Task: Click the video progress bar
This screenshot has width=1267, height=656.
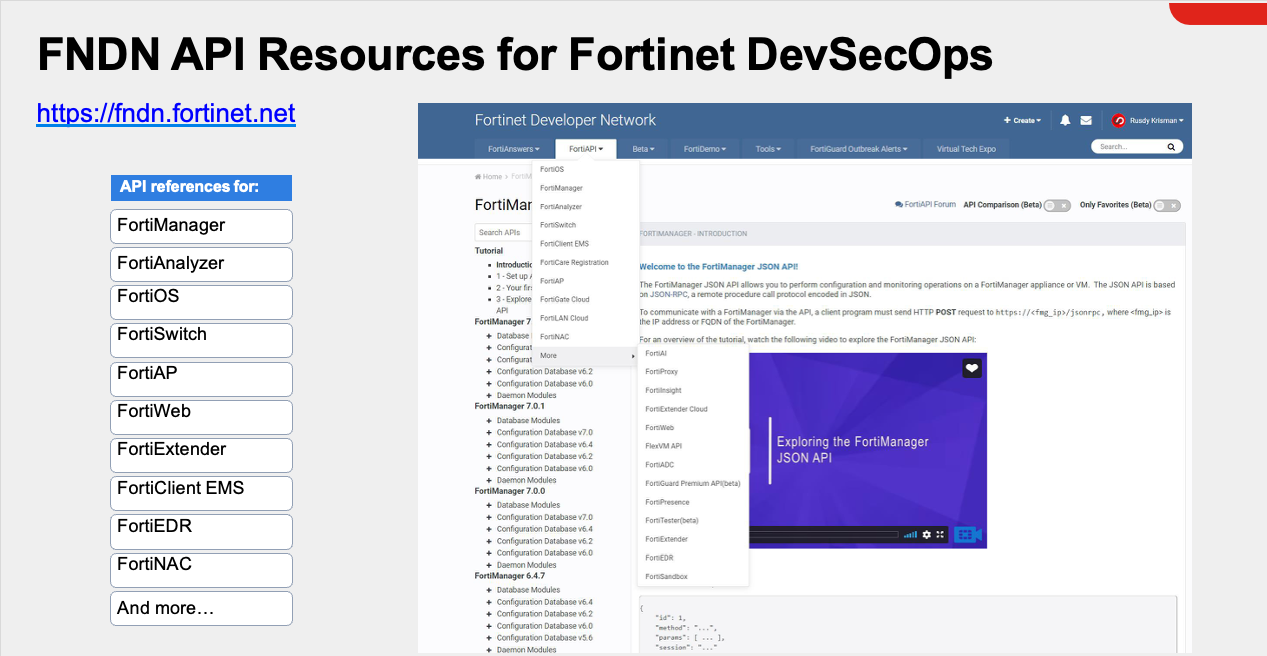Action: pos(822,535)
